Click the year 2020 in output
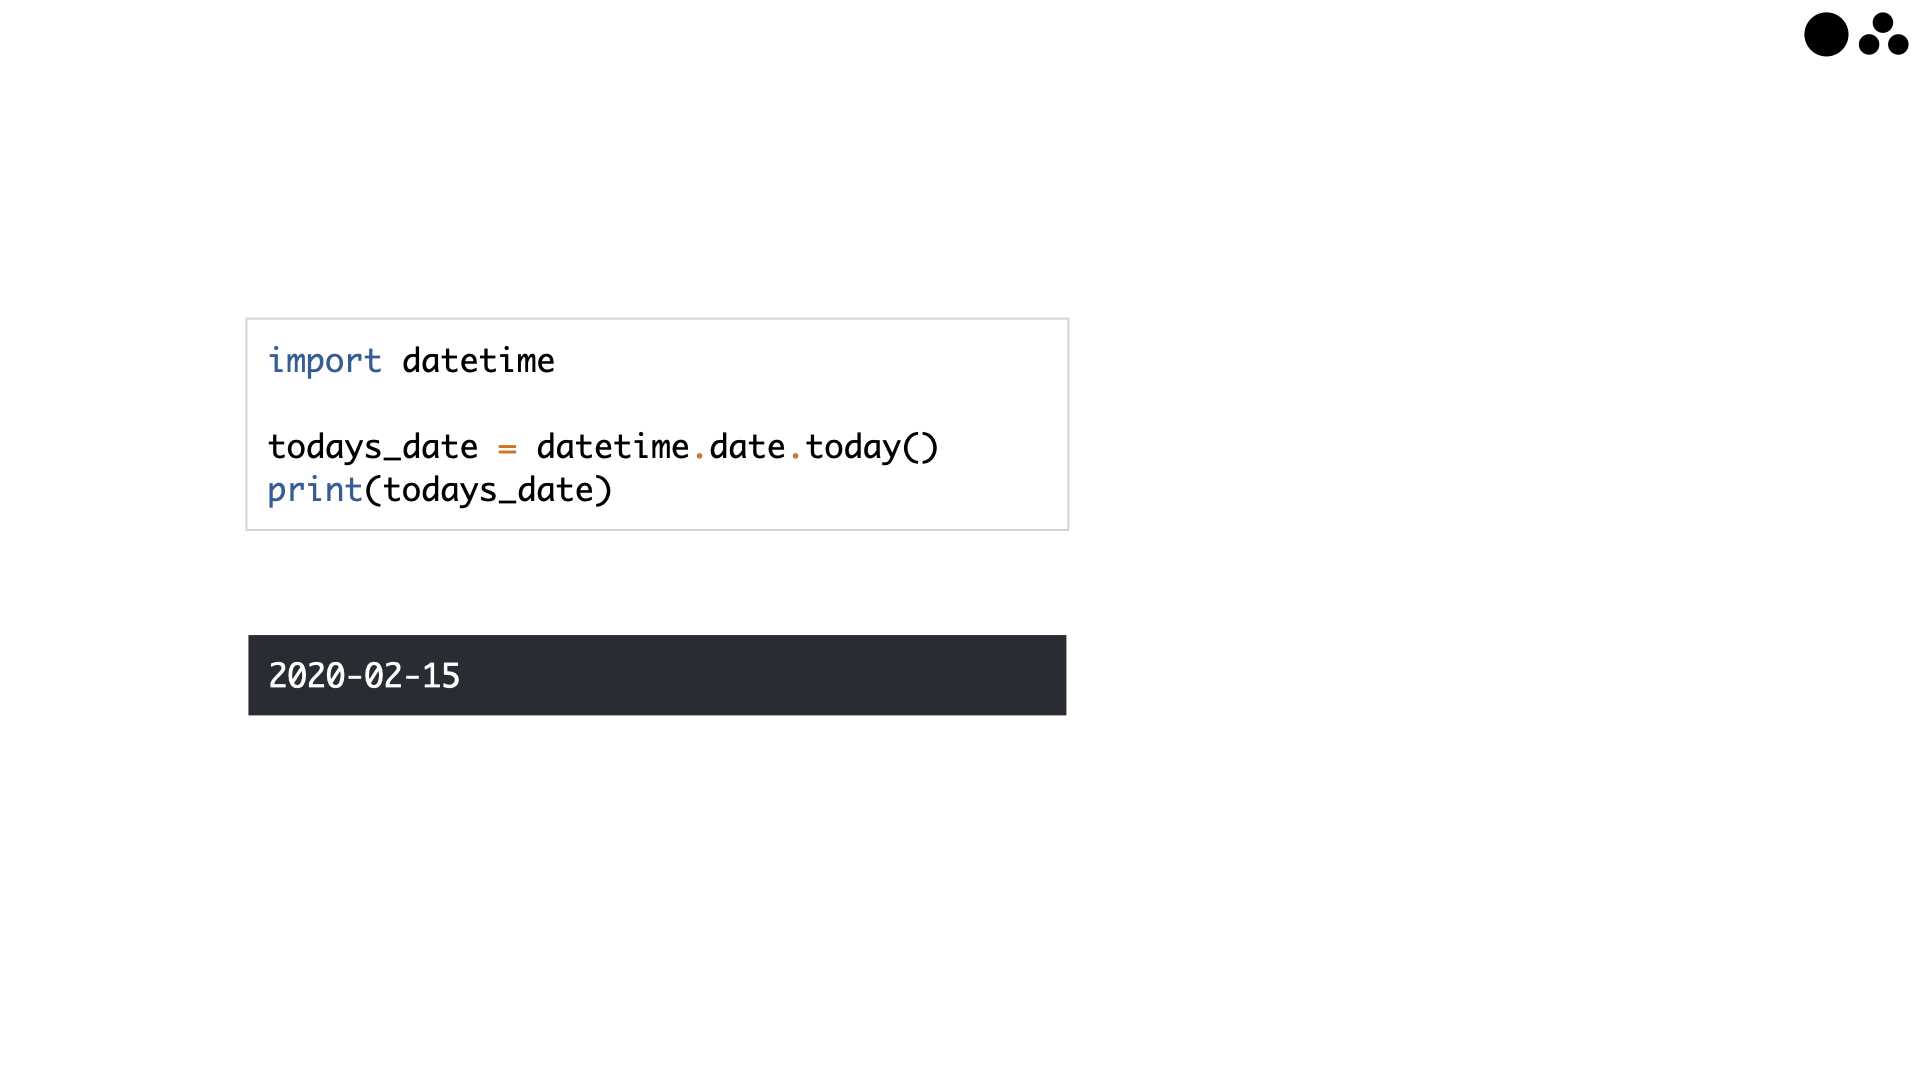This screenshot has width=1920, height=1080. click(x=307, y=676)
